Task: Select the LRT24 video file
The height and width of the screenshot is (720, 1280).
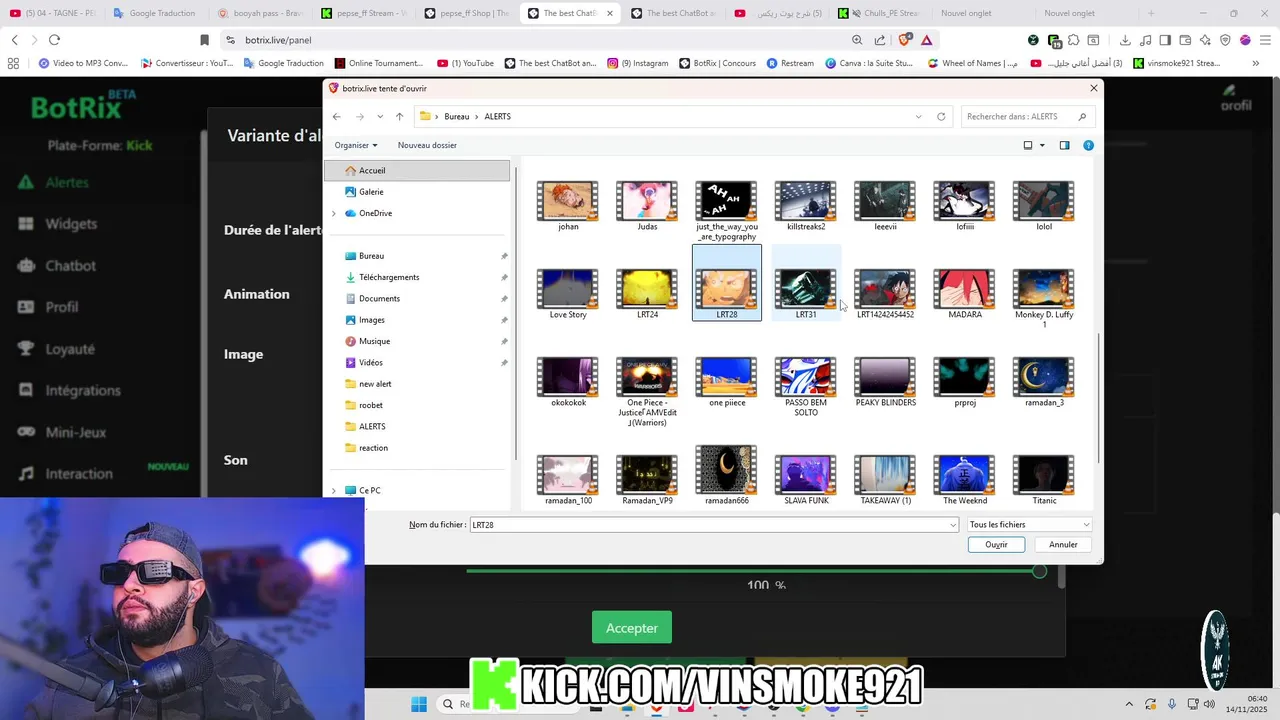Action: pos(647,294)
